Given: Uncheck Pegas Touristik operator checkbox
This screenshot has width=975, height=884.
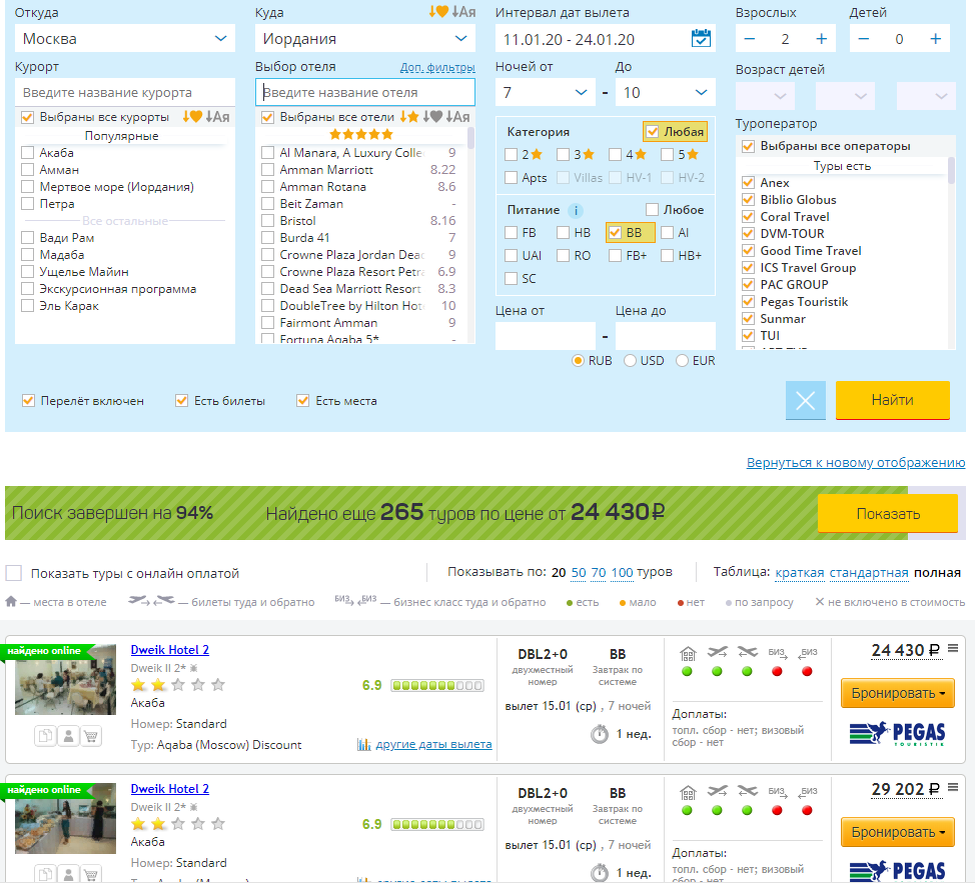Looking at the screenshot, I should tap(748, 302).
